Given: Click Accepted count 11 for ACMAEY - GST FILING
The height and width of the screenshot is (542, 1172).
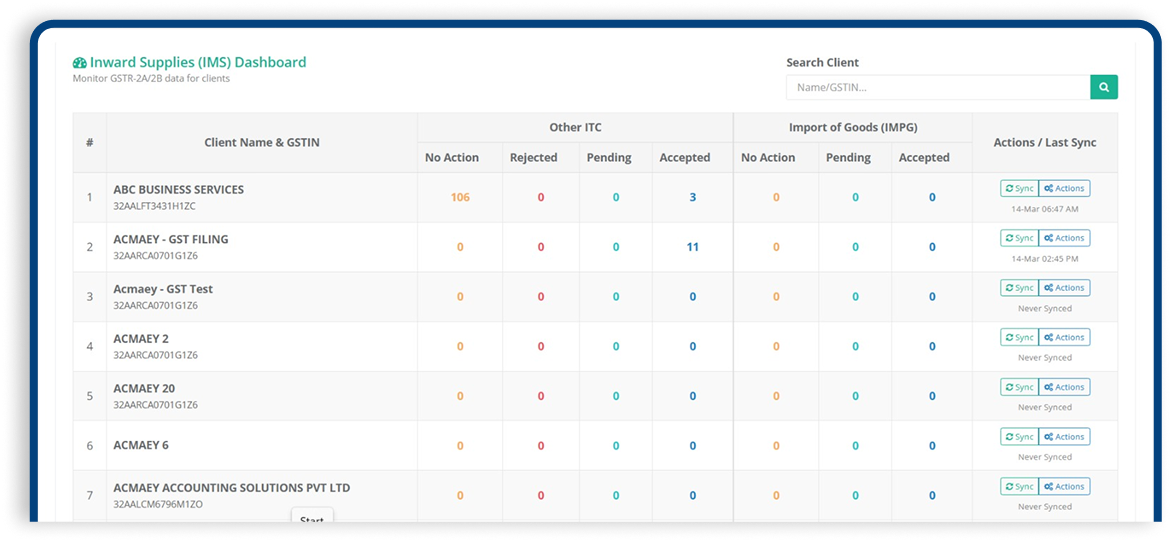Looking at the screenshot, I should (692, 247).
